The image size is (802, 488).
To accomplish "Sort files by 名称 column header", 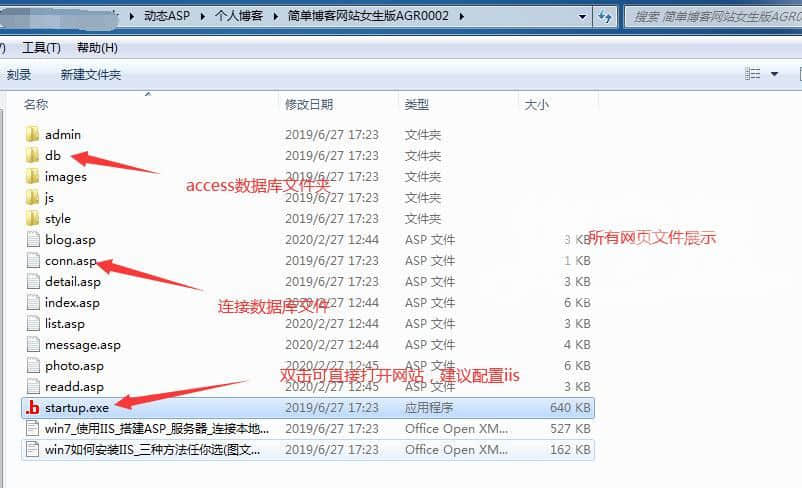I will click(x=36, y=104).
